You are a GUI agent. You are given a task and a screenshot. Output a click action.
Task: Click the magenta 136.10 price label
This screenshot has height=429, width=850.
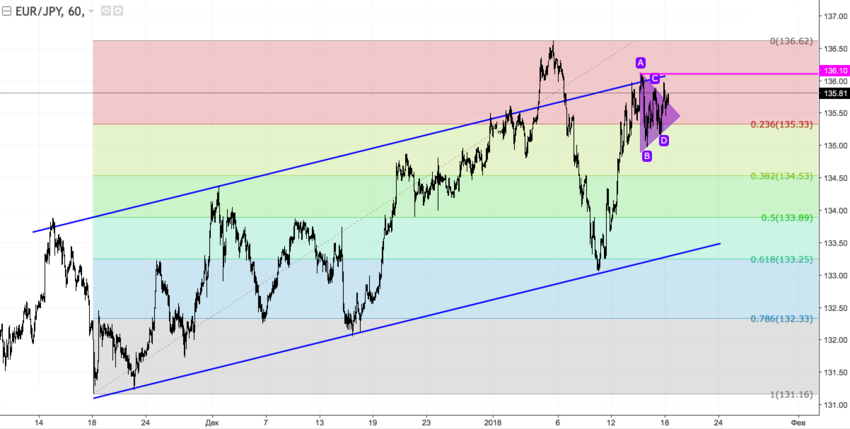pyautogui.click(x=833, y=71)
